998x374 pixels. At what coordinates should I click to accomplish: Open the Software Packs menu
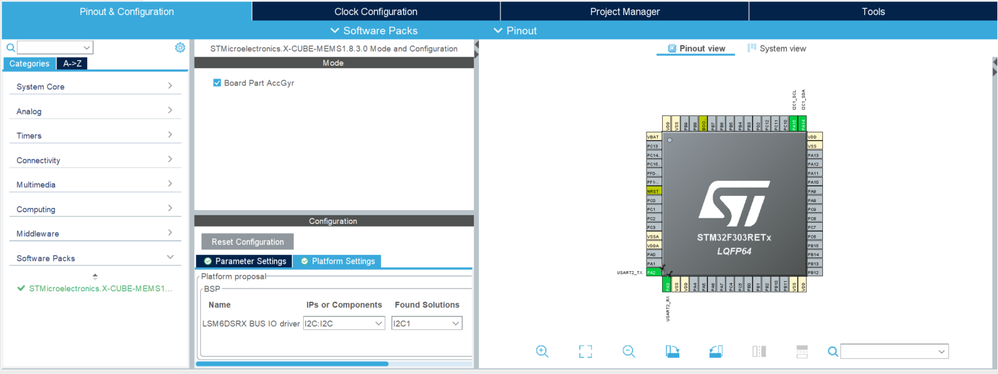tap(374, 31)
